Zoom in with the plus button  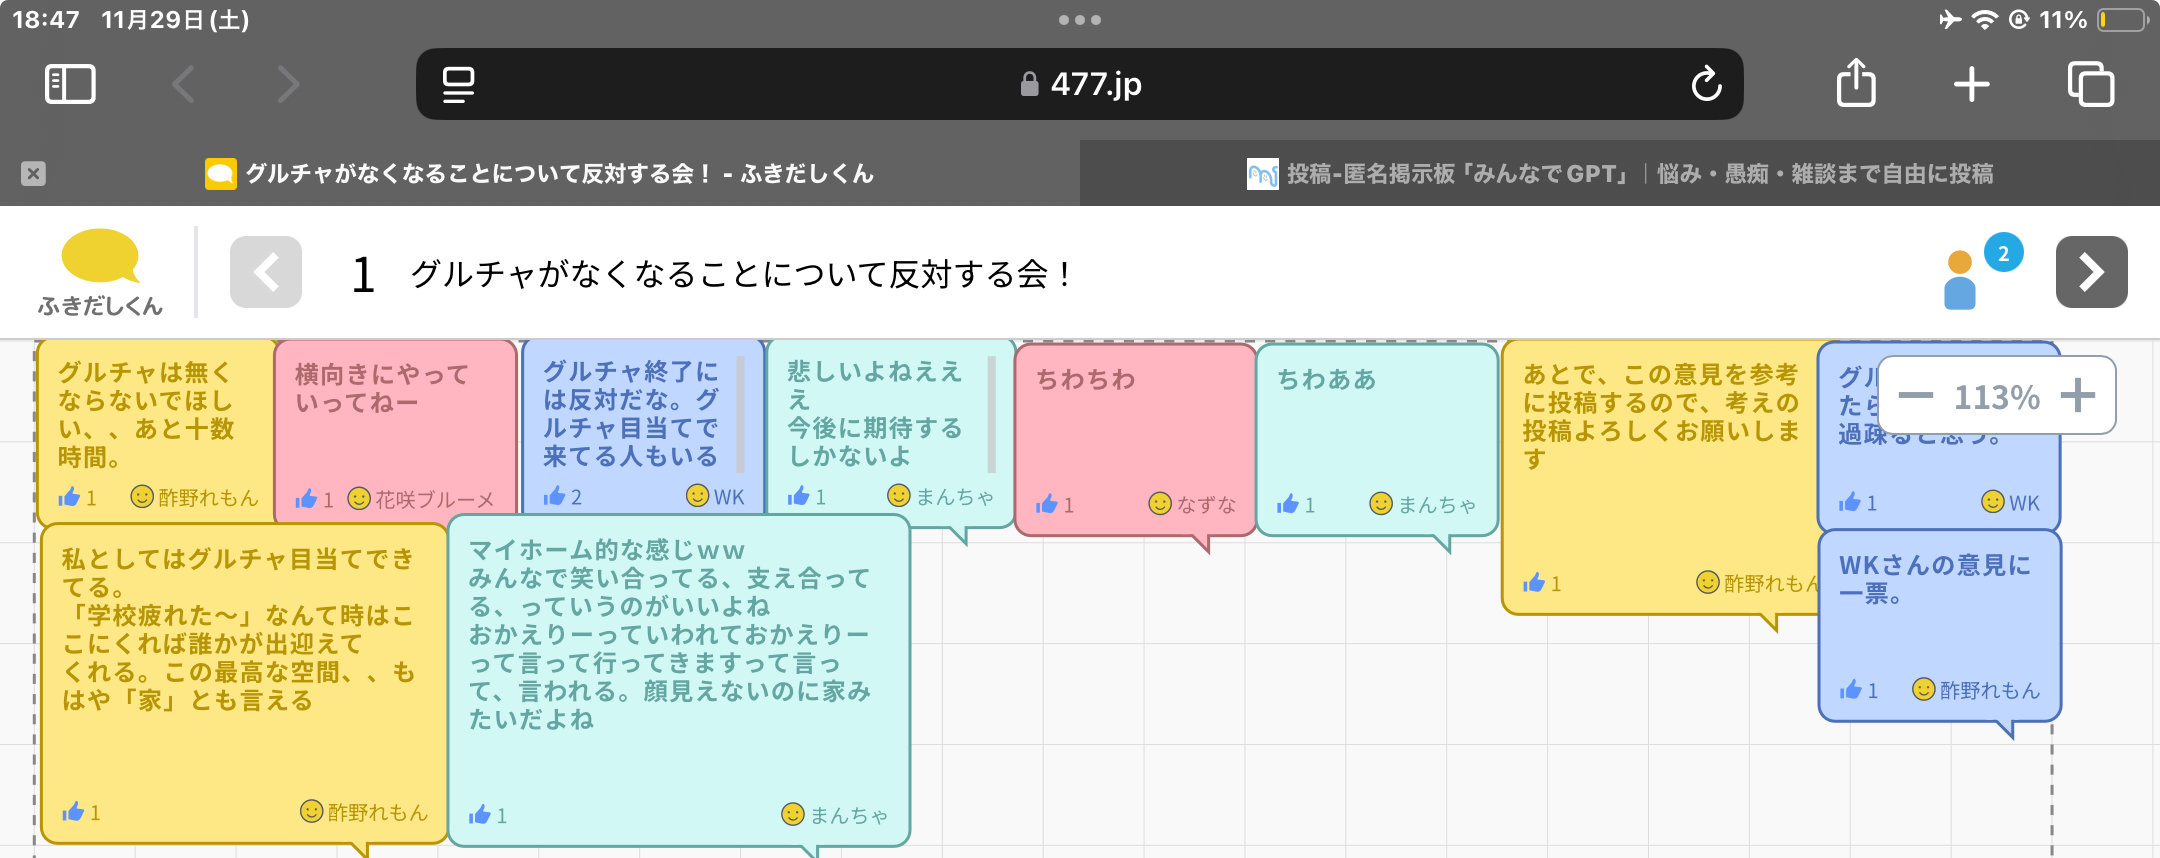(2078, 396)
